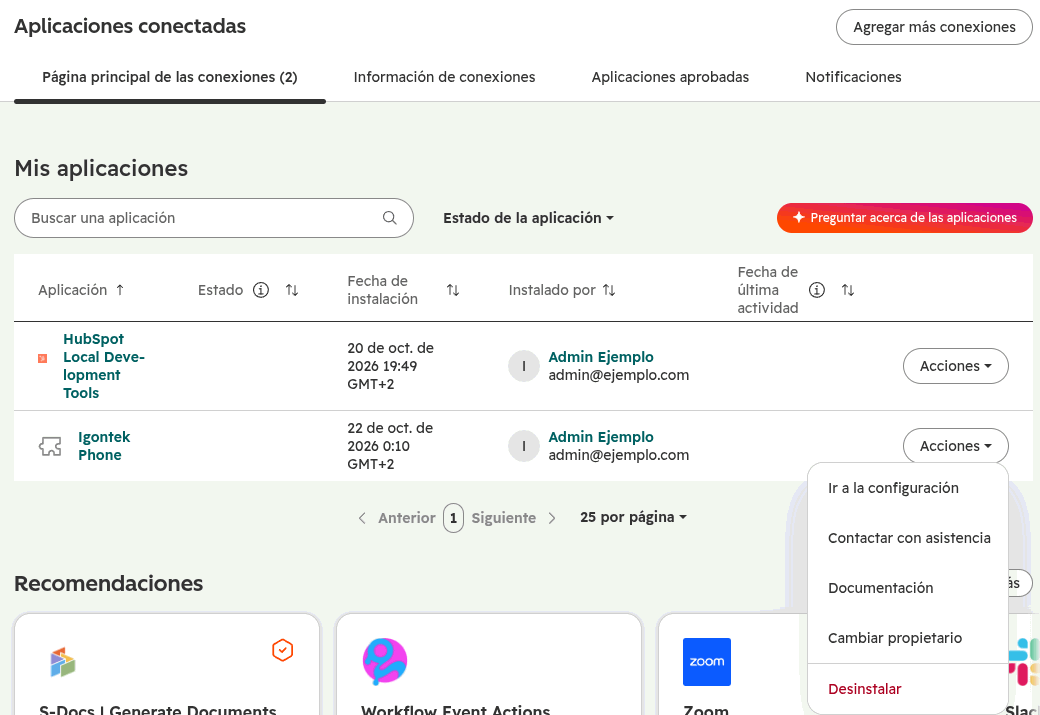1040x715 pixels.
Task: Open 25 por página dropdown
Action: click(x=633, y=517)
